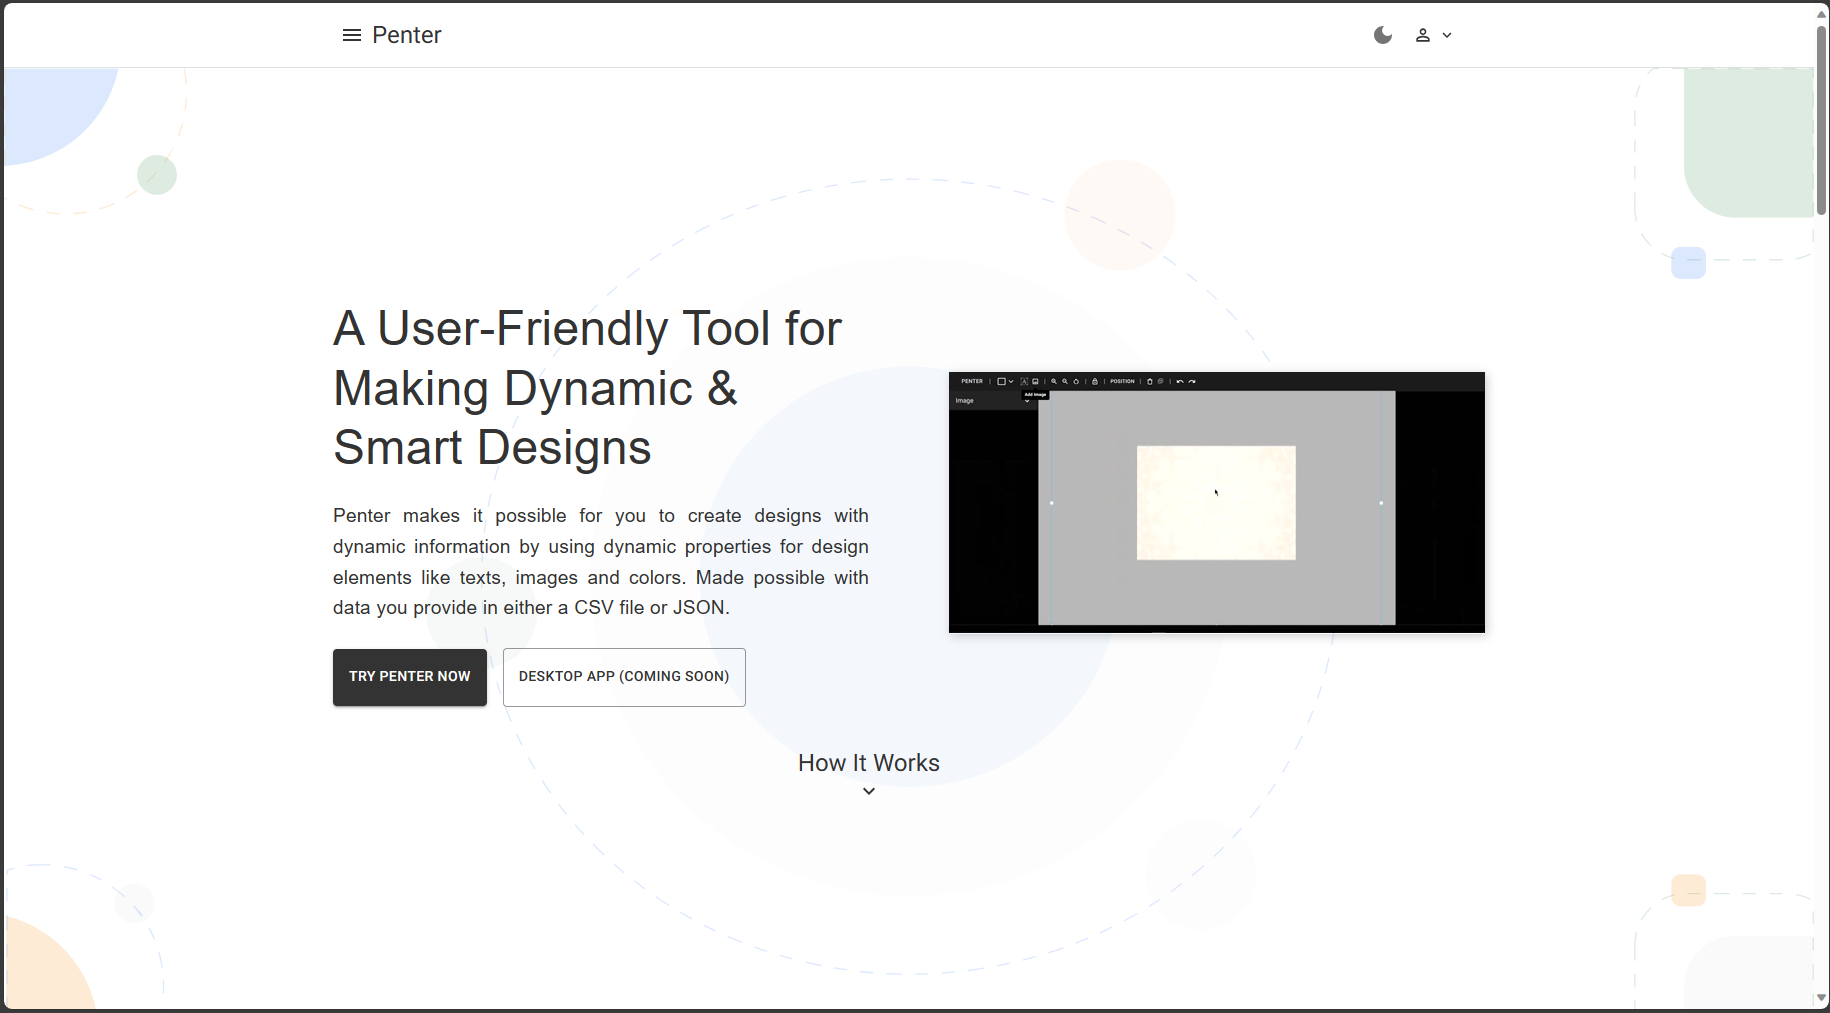This screenshot has width=1830, height=1013.
Task: Click POSITION in the preview toolbar
Action: (1122, 381)
